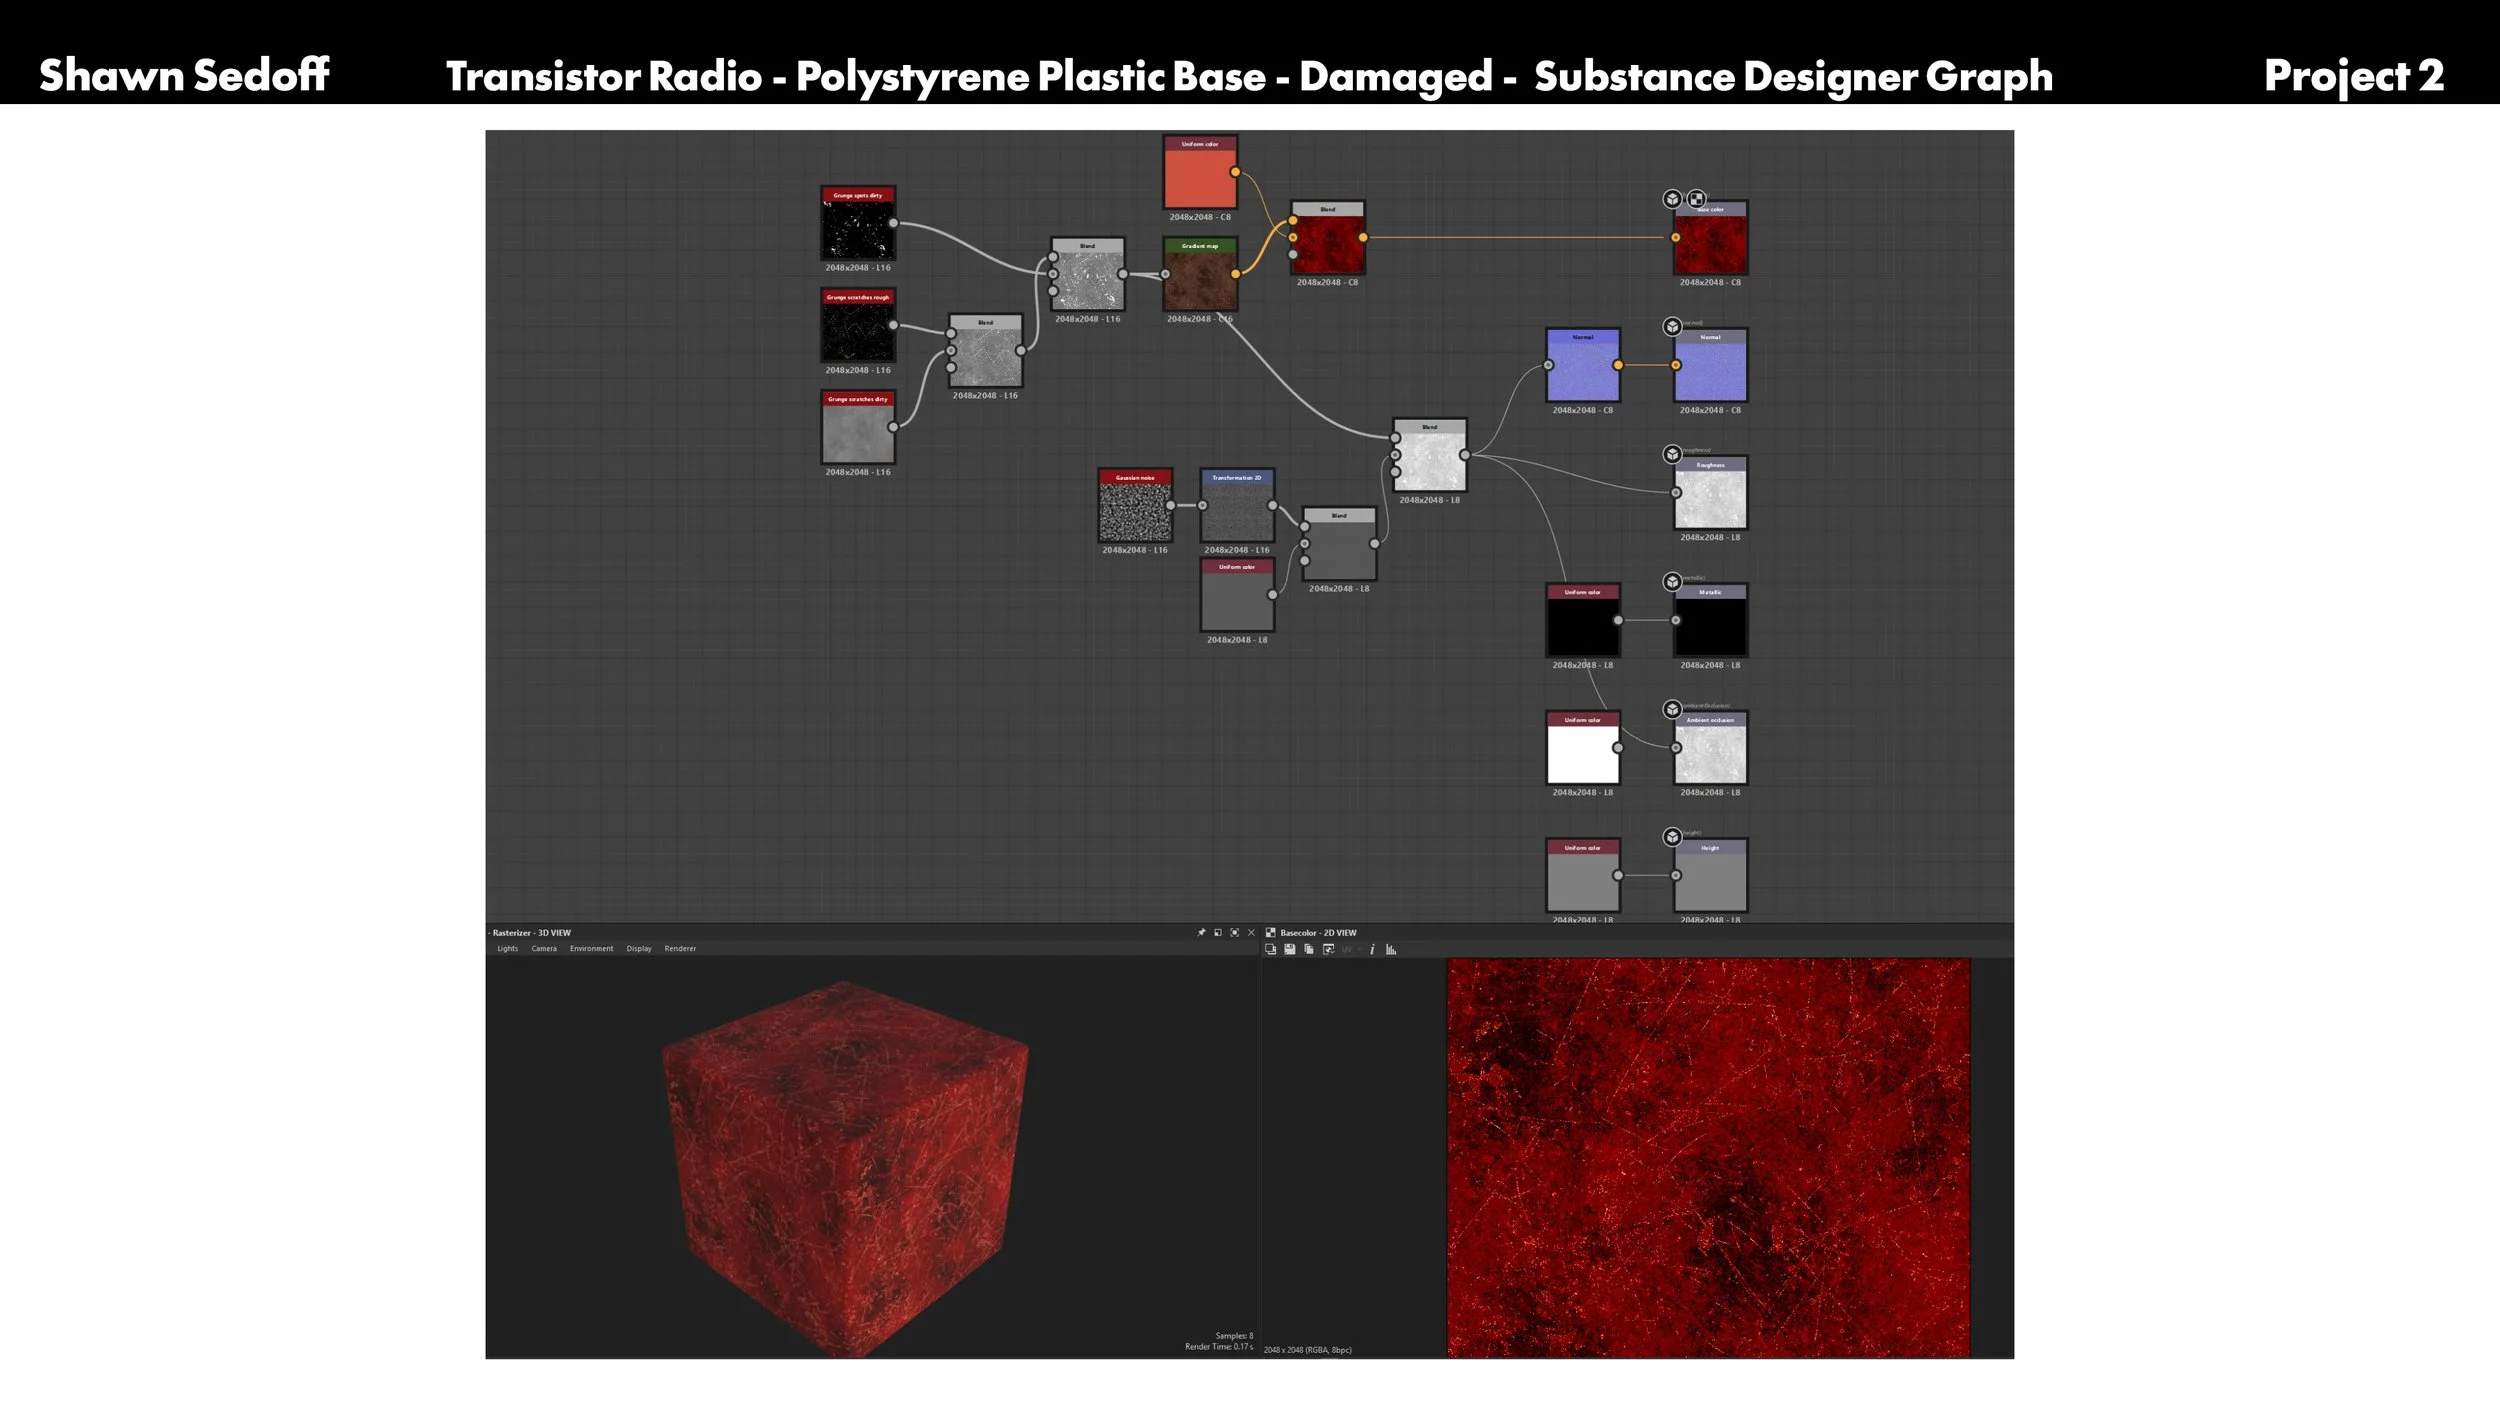Select the white Uniform color node
The height and width of the screenshot is (1406, 2500).
1583,748
